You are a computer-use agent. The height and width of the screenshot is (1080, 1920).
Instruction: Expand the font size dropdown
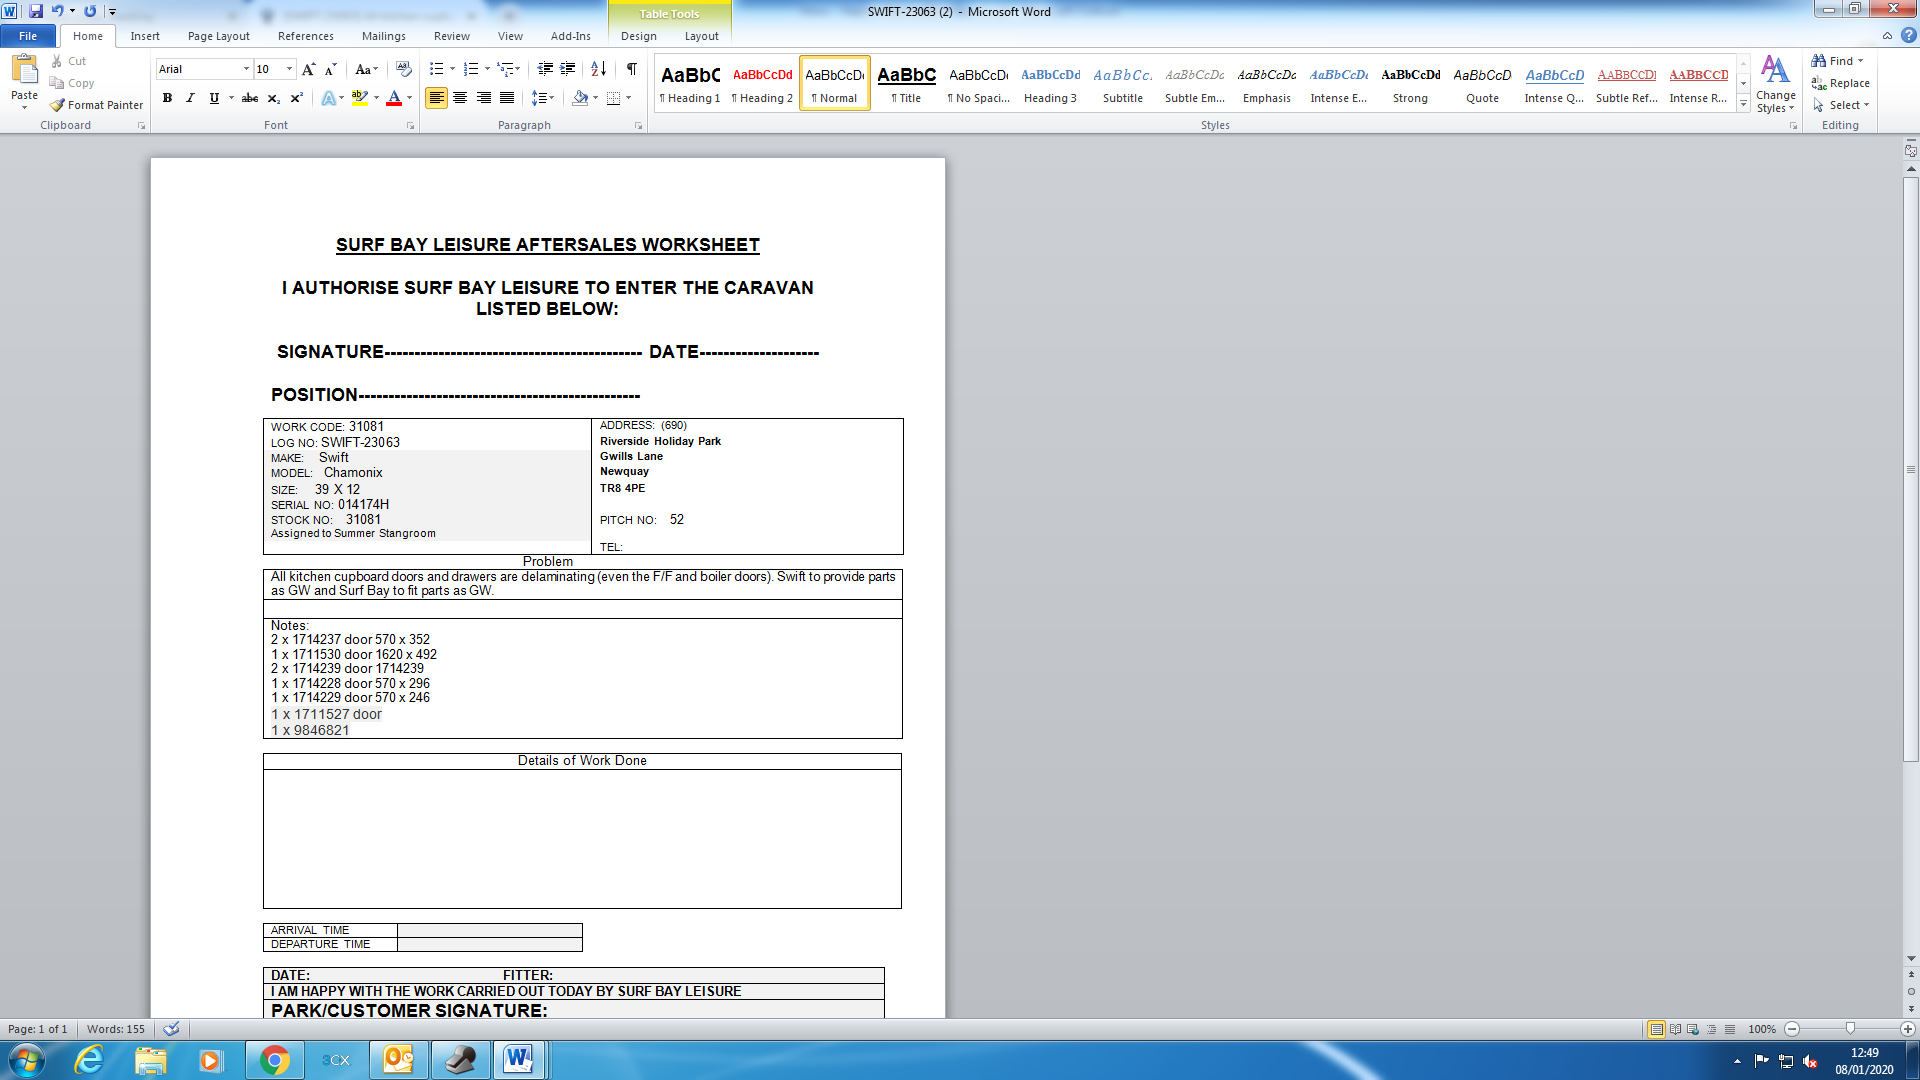click(289, 69)
